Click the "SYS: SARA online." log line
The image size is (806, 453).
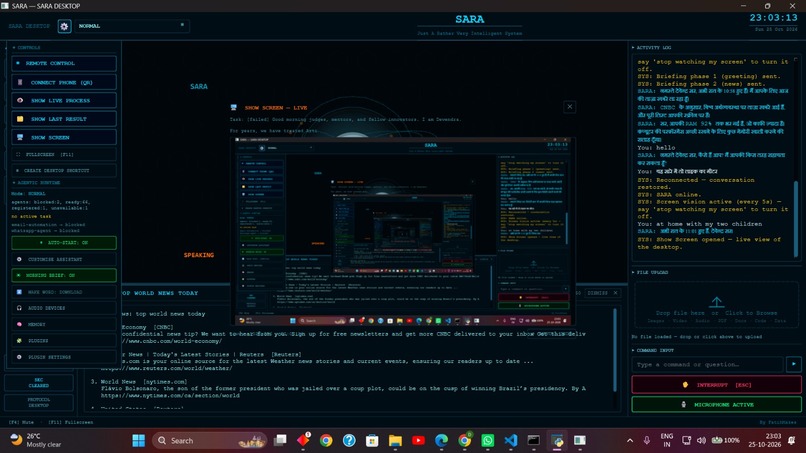click(x=669, y=195)
